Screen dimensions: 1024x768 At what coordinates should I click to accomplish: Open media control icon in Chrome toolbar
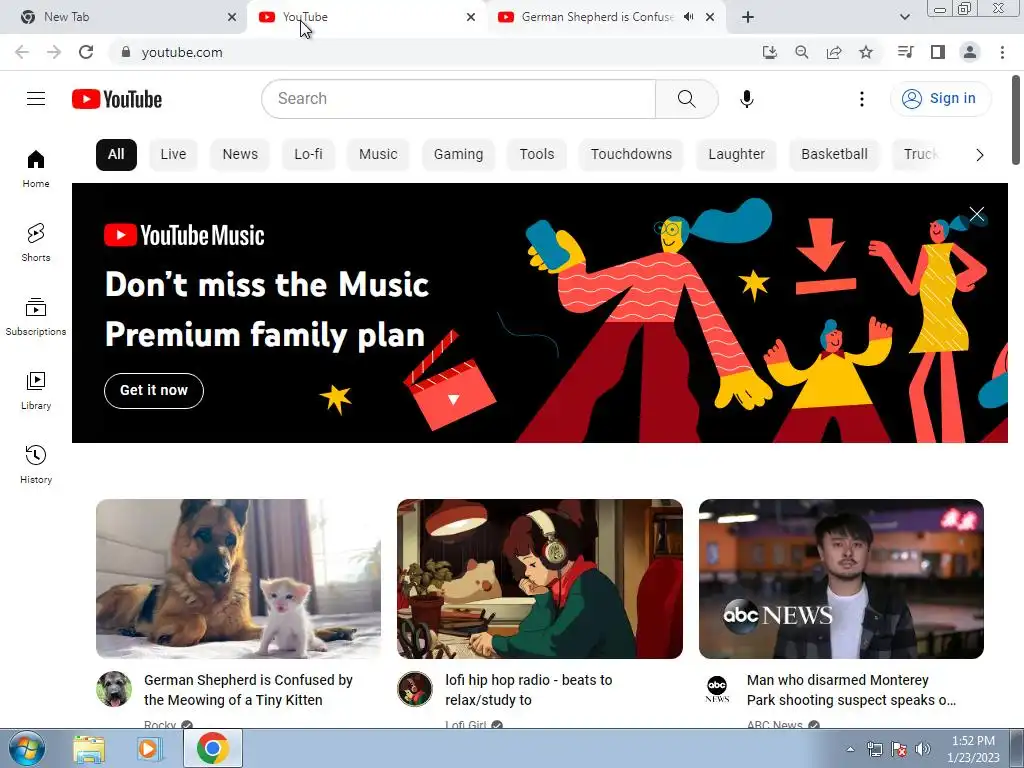[906, 52]
